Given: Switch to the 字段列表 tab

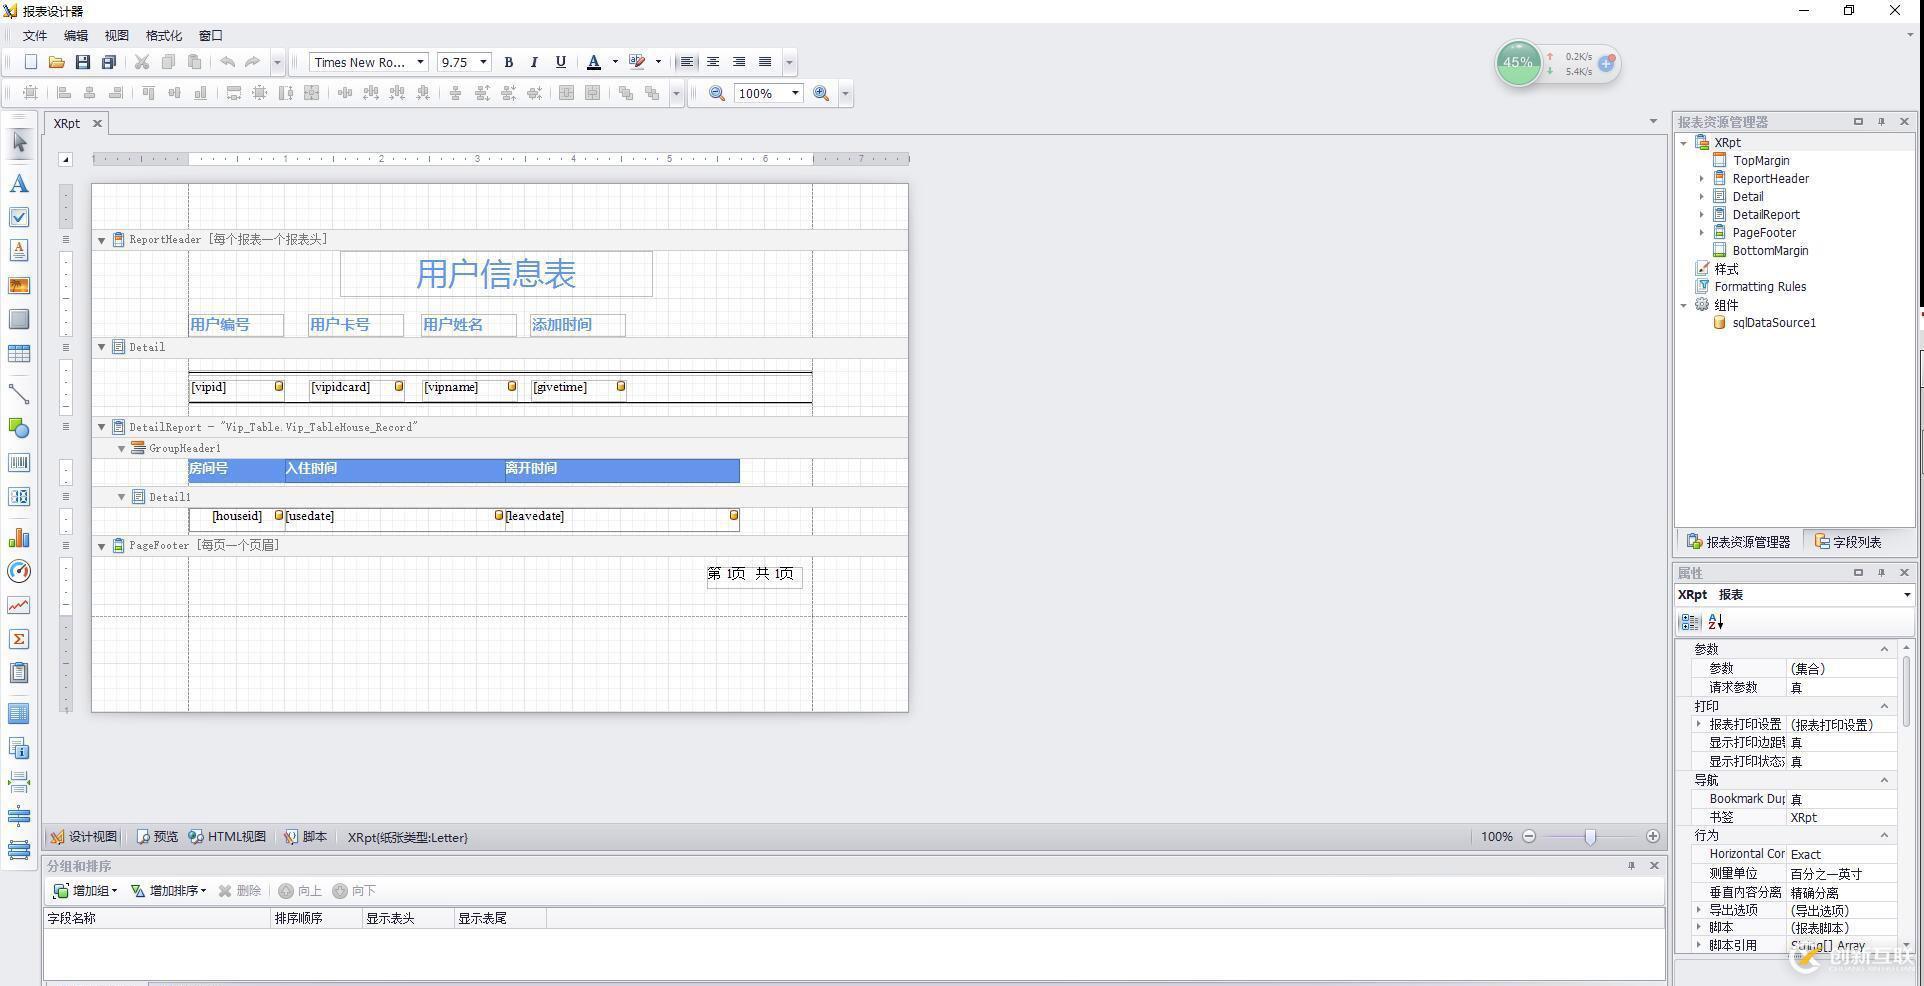Looking at the screenshot, I should (1848, 542).
